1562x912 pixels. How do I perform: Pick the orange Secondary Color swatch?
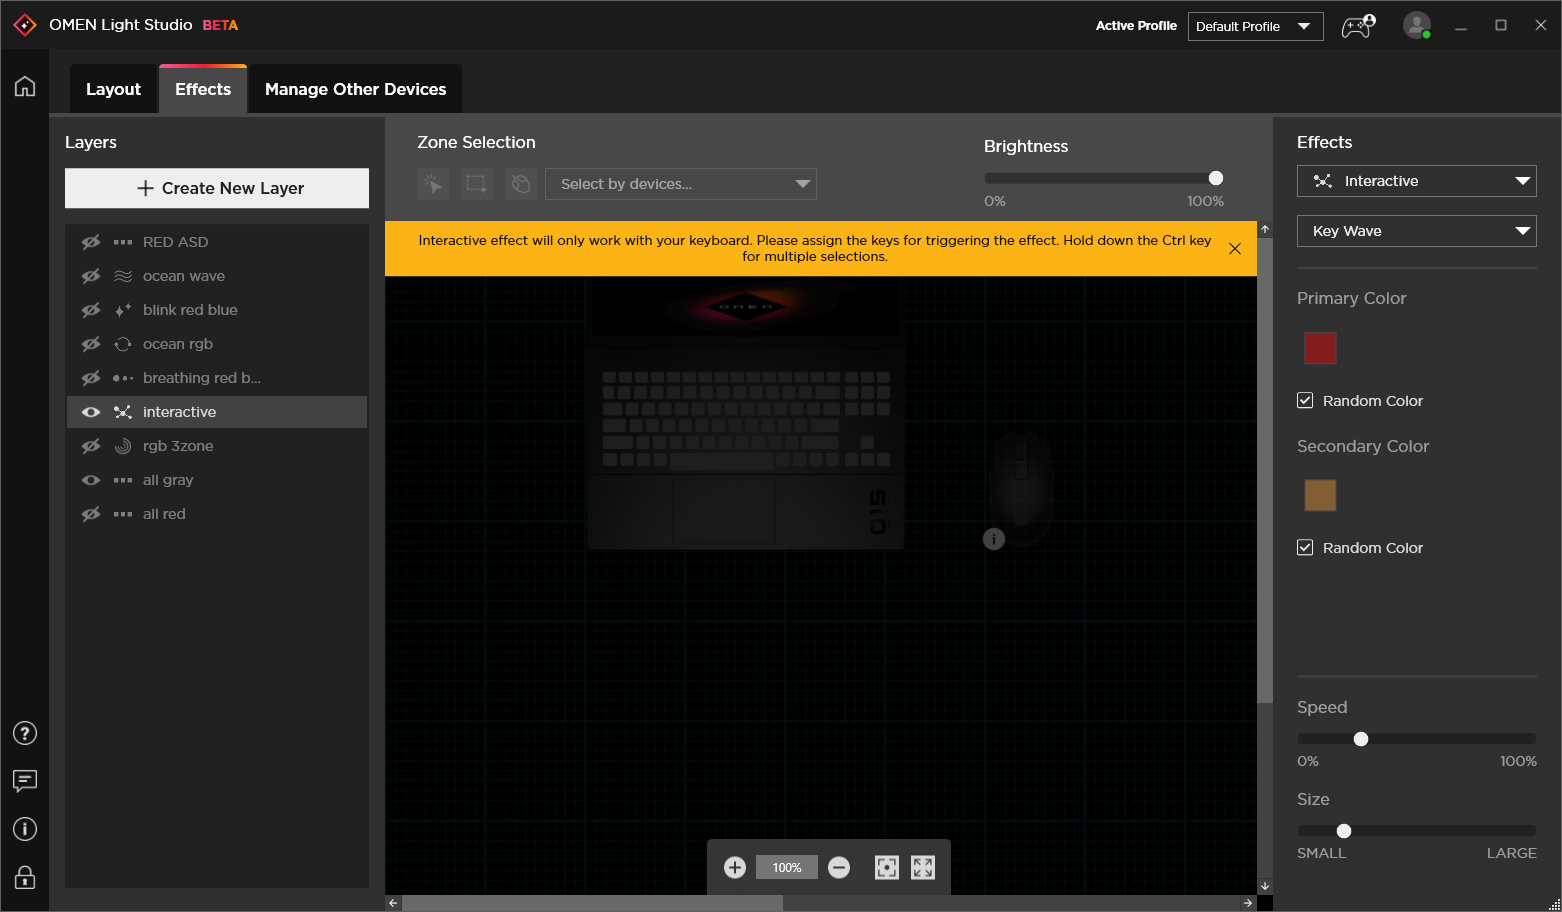click(1320, 495)
